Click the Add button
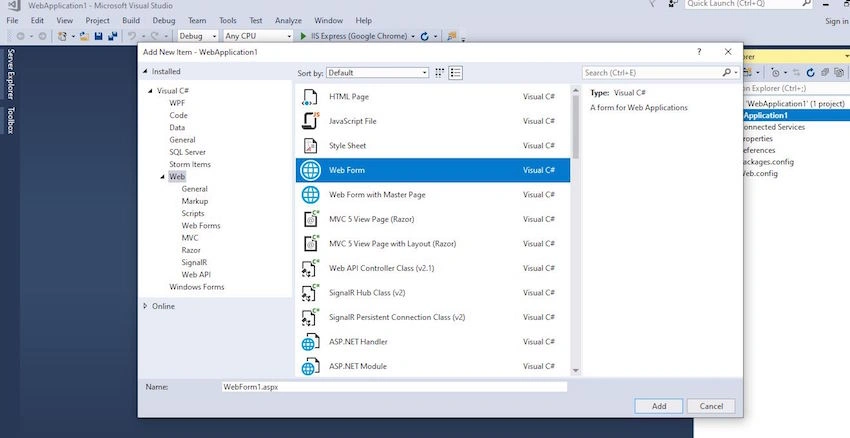Screen dimensions: 850x438 point(659,406)
